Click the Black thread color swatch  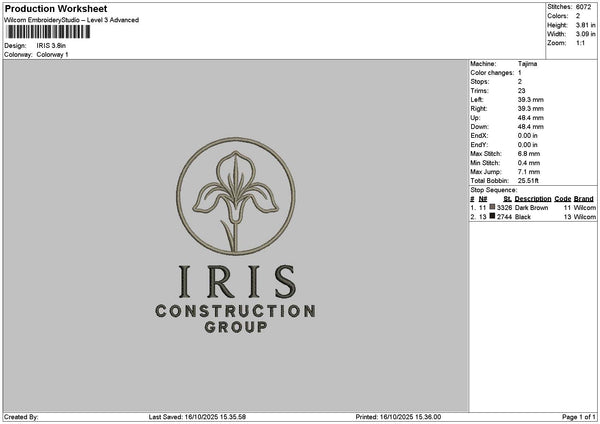[492, 216]
